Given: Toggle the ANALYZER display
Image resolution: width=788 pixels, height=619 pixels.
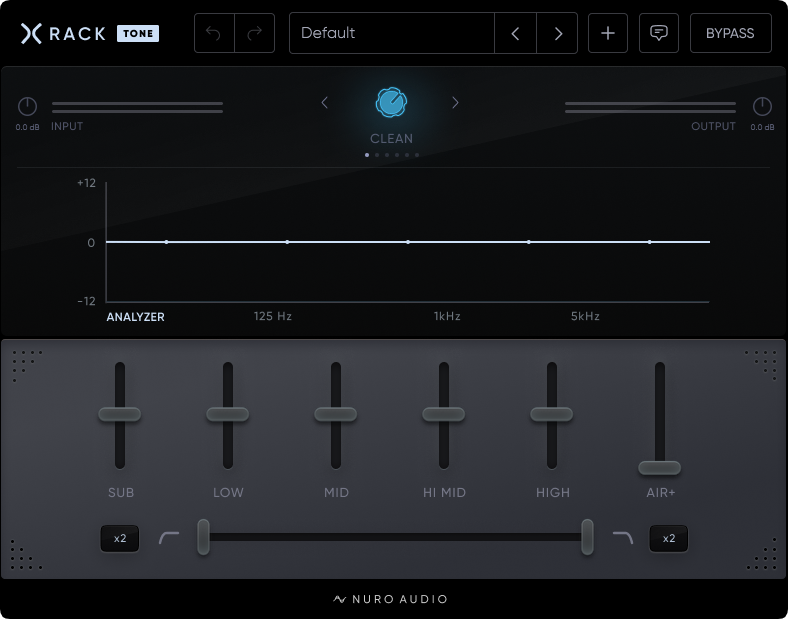Looking at the screenshot, I should pos(136,317).
